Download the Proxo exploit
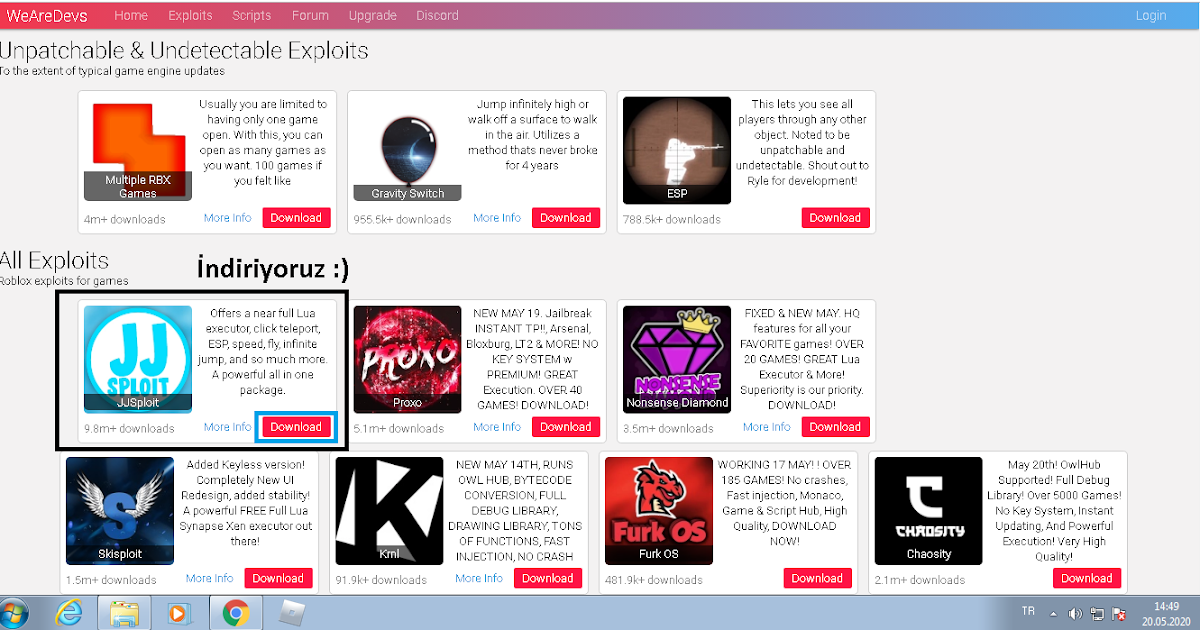 click(566, 427)
